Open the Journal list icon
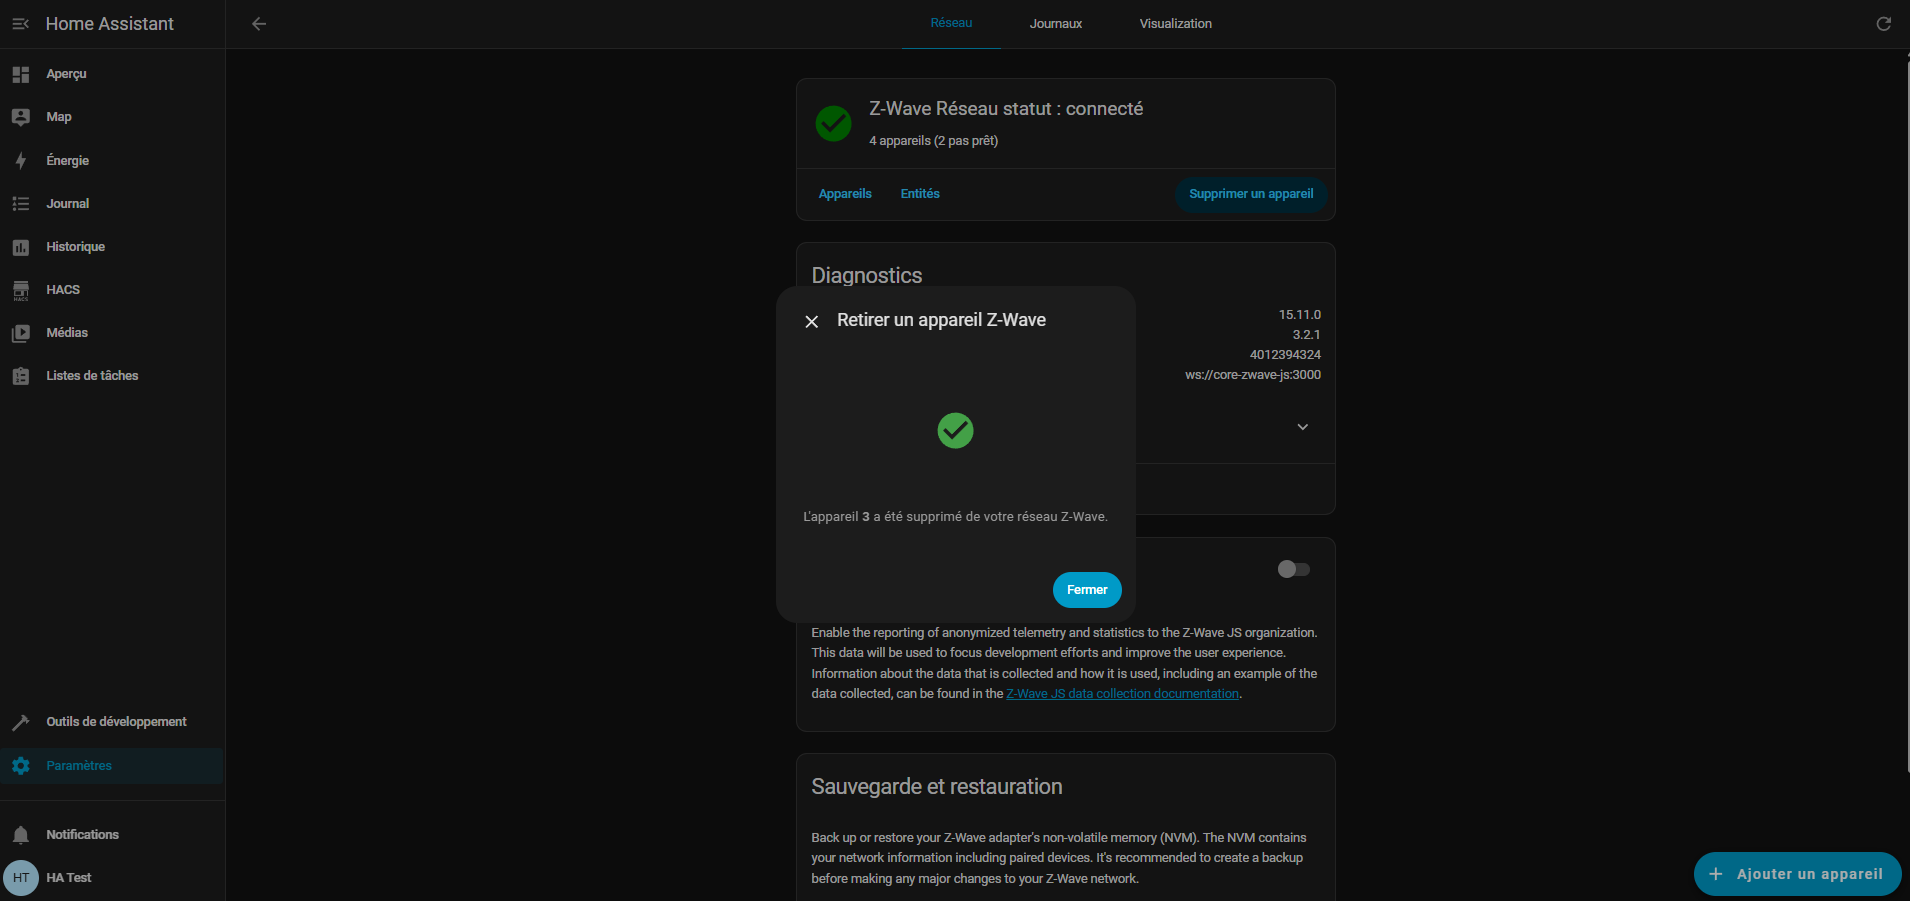Viewport: 1910px width, 901px height. point(20,204)
